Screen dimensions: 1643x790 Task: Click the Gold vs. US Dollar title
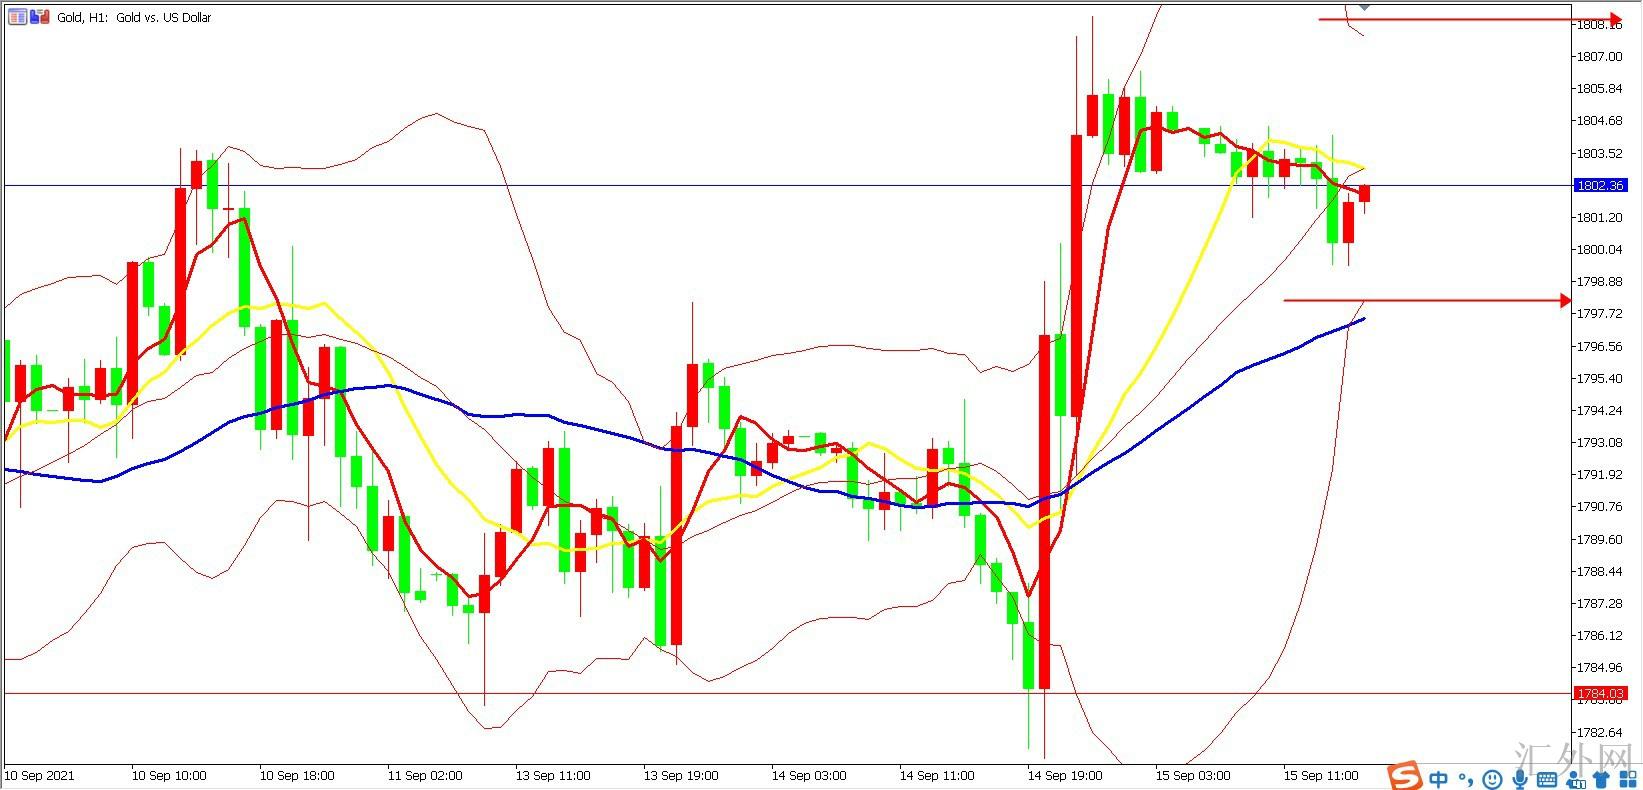164,17
